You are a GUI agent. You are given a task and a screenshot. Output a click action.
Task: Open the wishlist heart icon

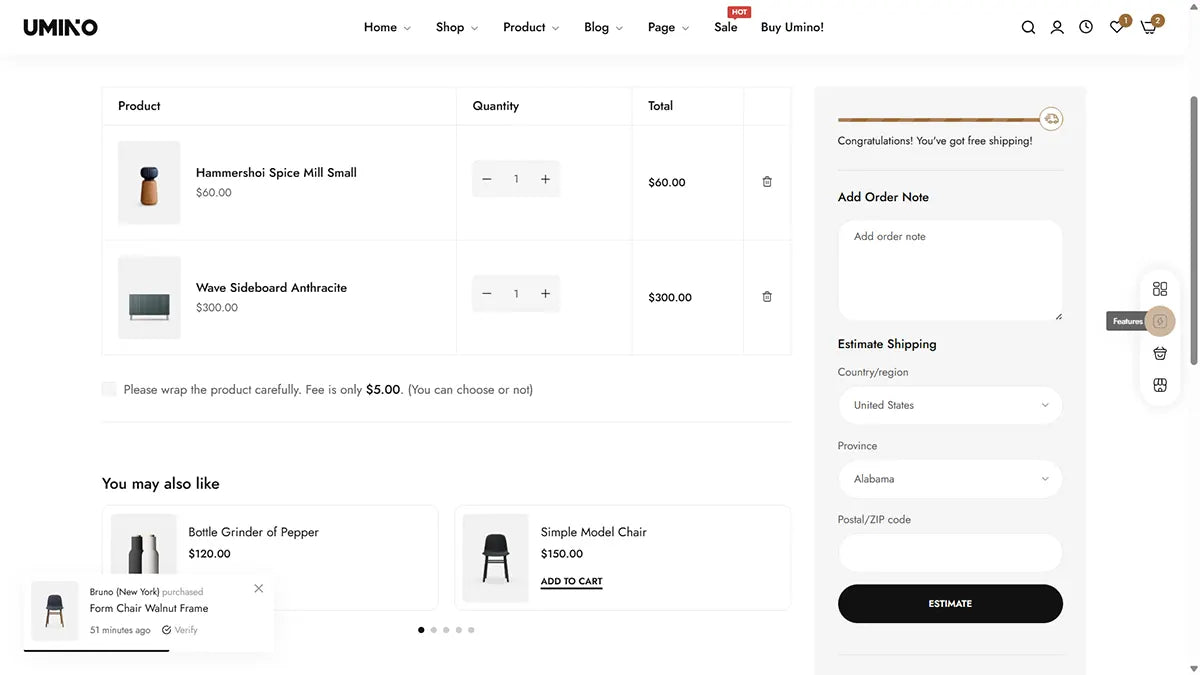pos(1116,28)
